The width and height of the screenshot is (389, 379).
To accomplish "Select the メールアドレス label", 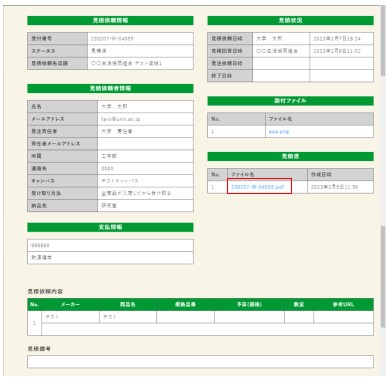I will pyautogui.click(x=48, y=119).
